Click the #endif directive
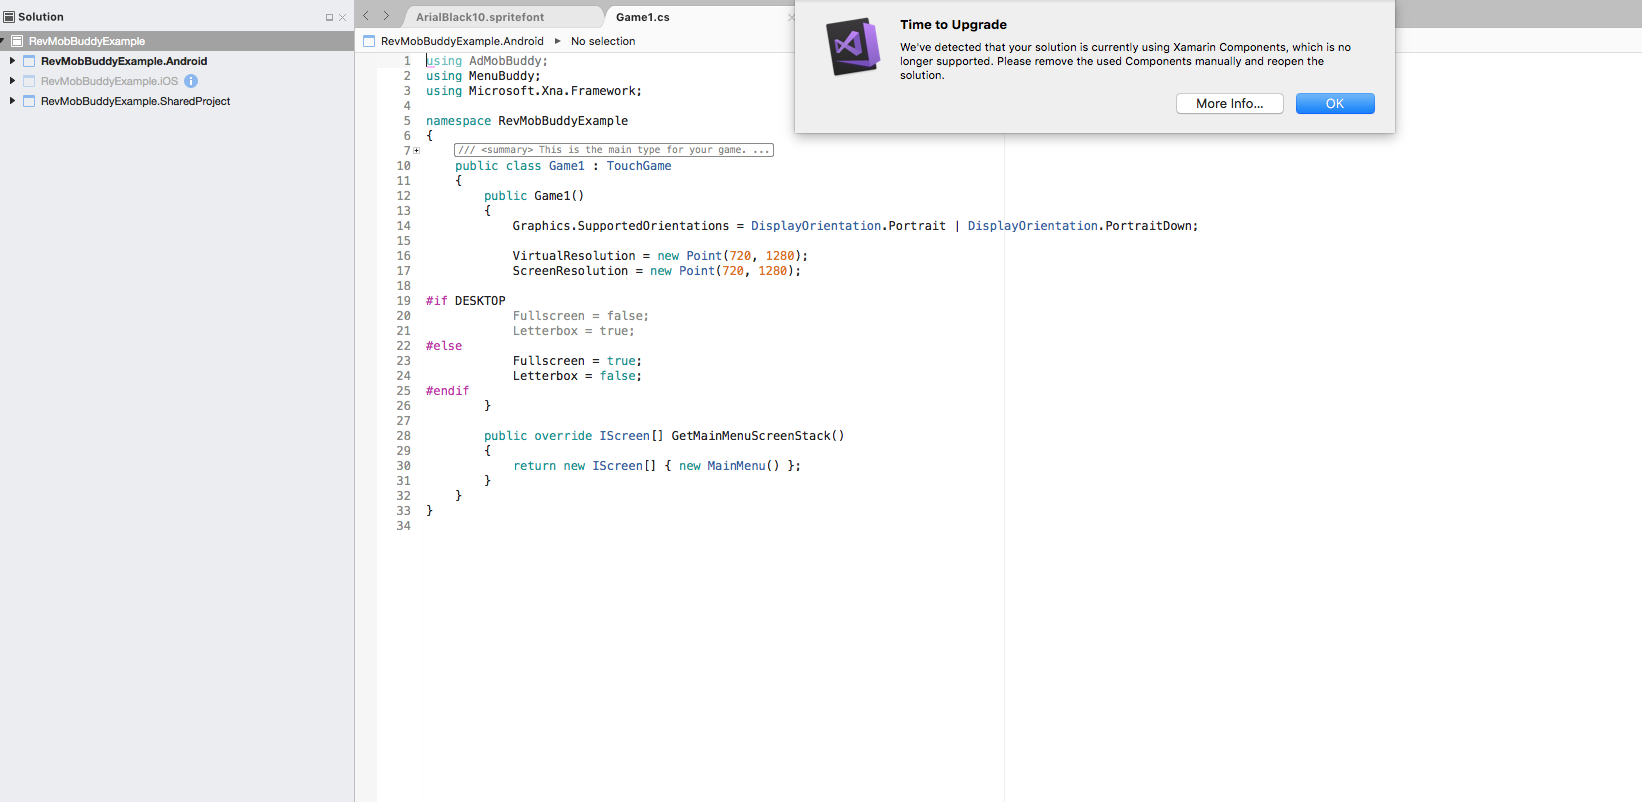Viewport: 1642px width, 802px height. click(x=447, y=391)
